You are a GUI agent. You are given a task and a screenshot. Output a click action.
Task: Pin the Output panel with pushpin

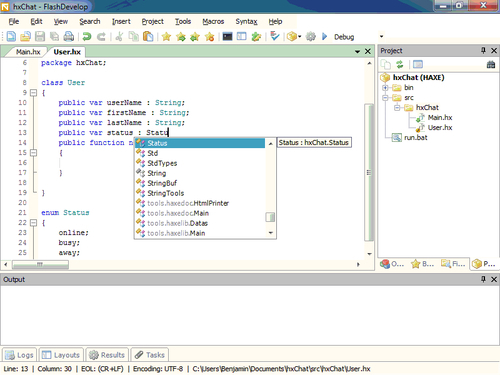tap(484, 279)
